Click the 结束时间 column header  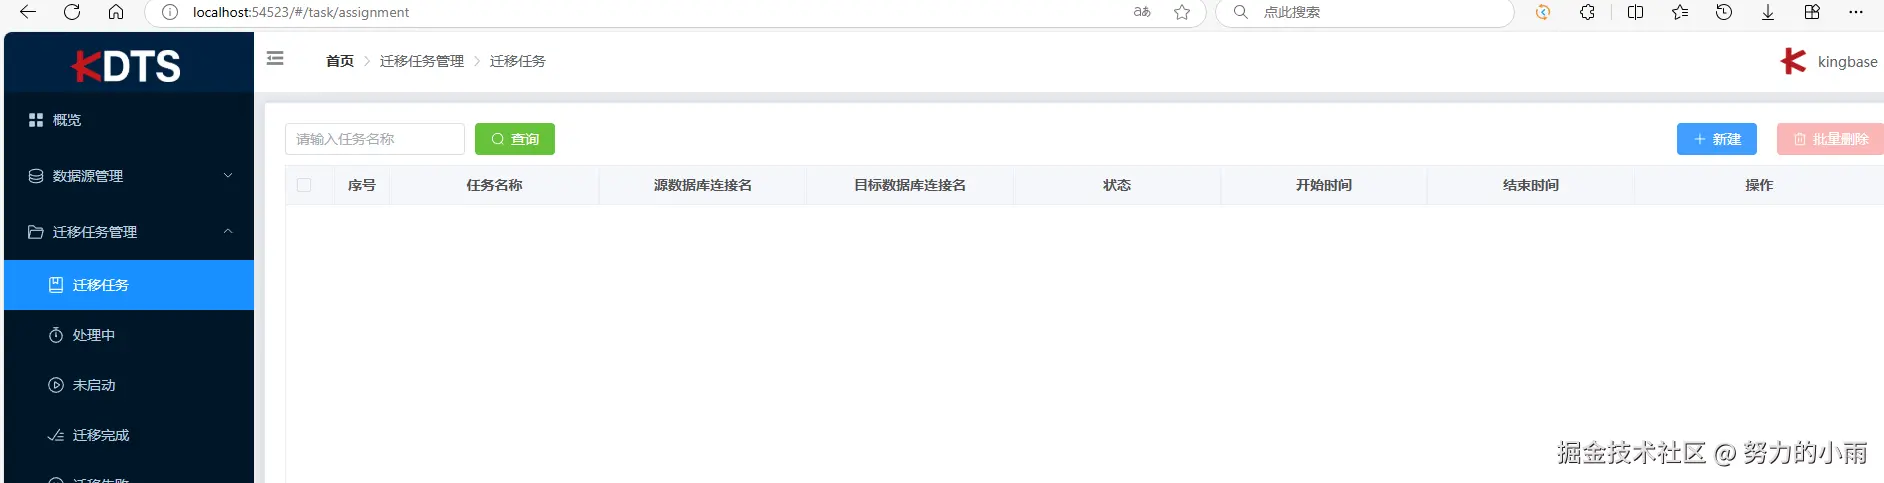point(1531,185)
